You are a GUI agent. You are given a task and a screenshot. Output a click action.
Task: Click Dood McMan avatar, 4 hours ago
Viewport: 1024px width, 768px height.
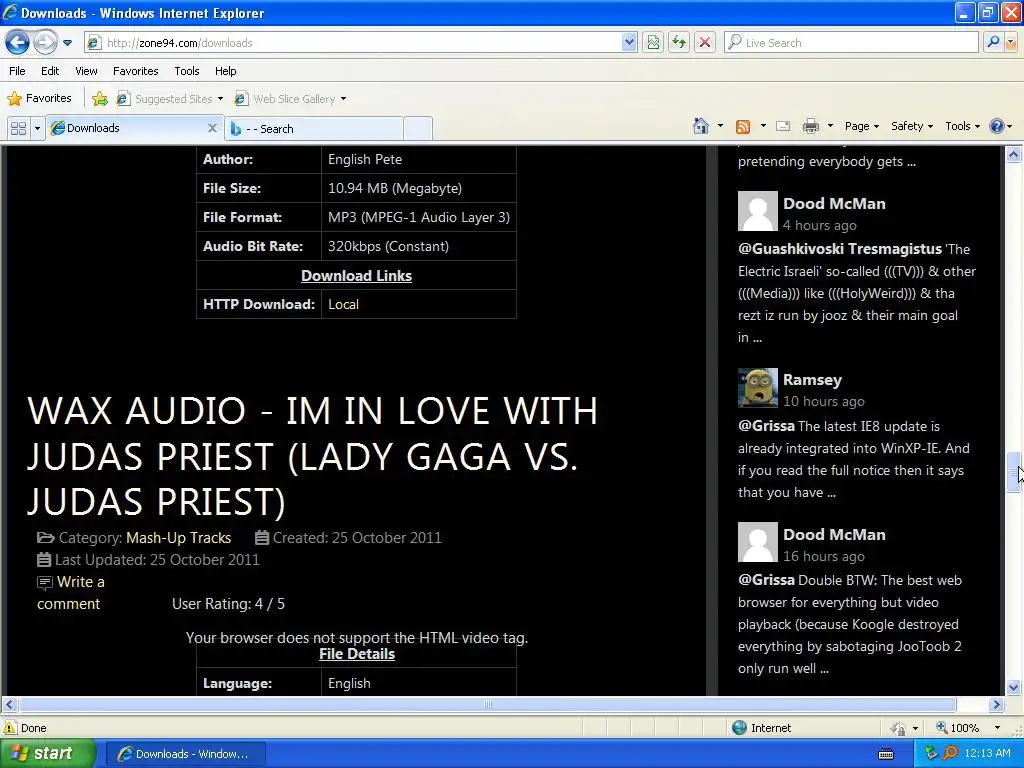(758, 211)
